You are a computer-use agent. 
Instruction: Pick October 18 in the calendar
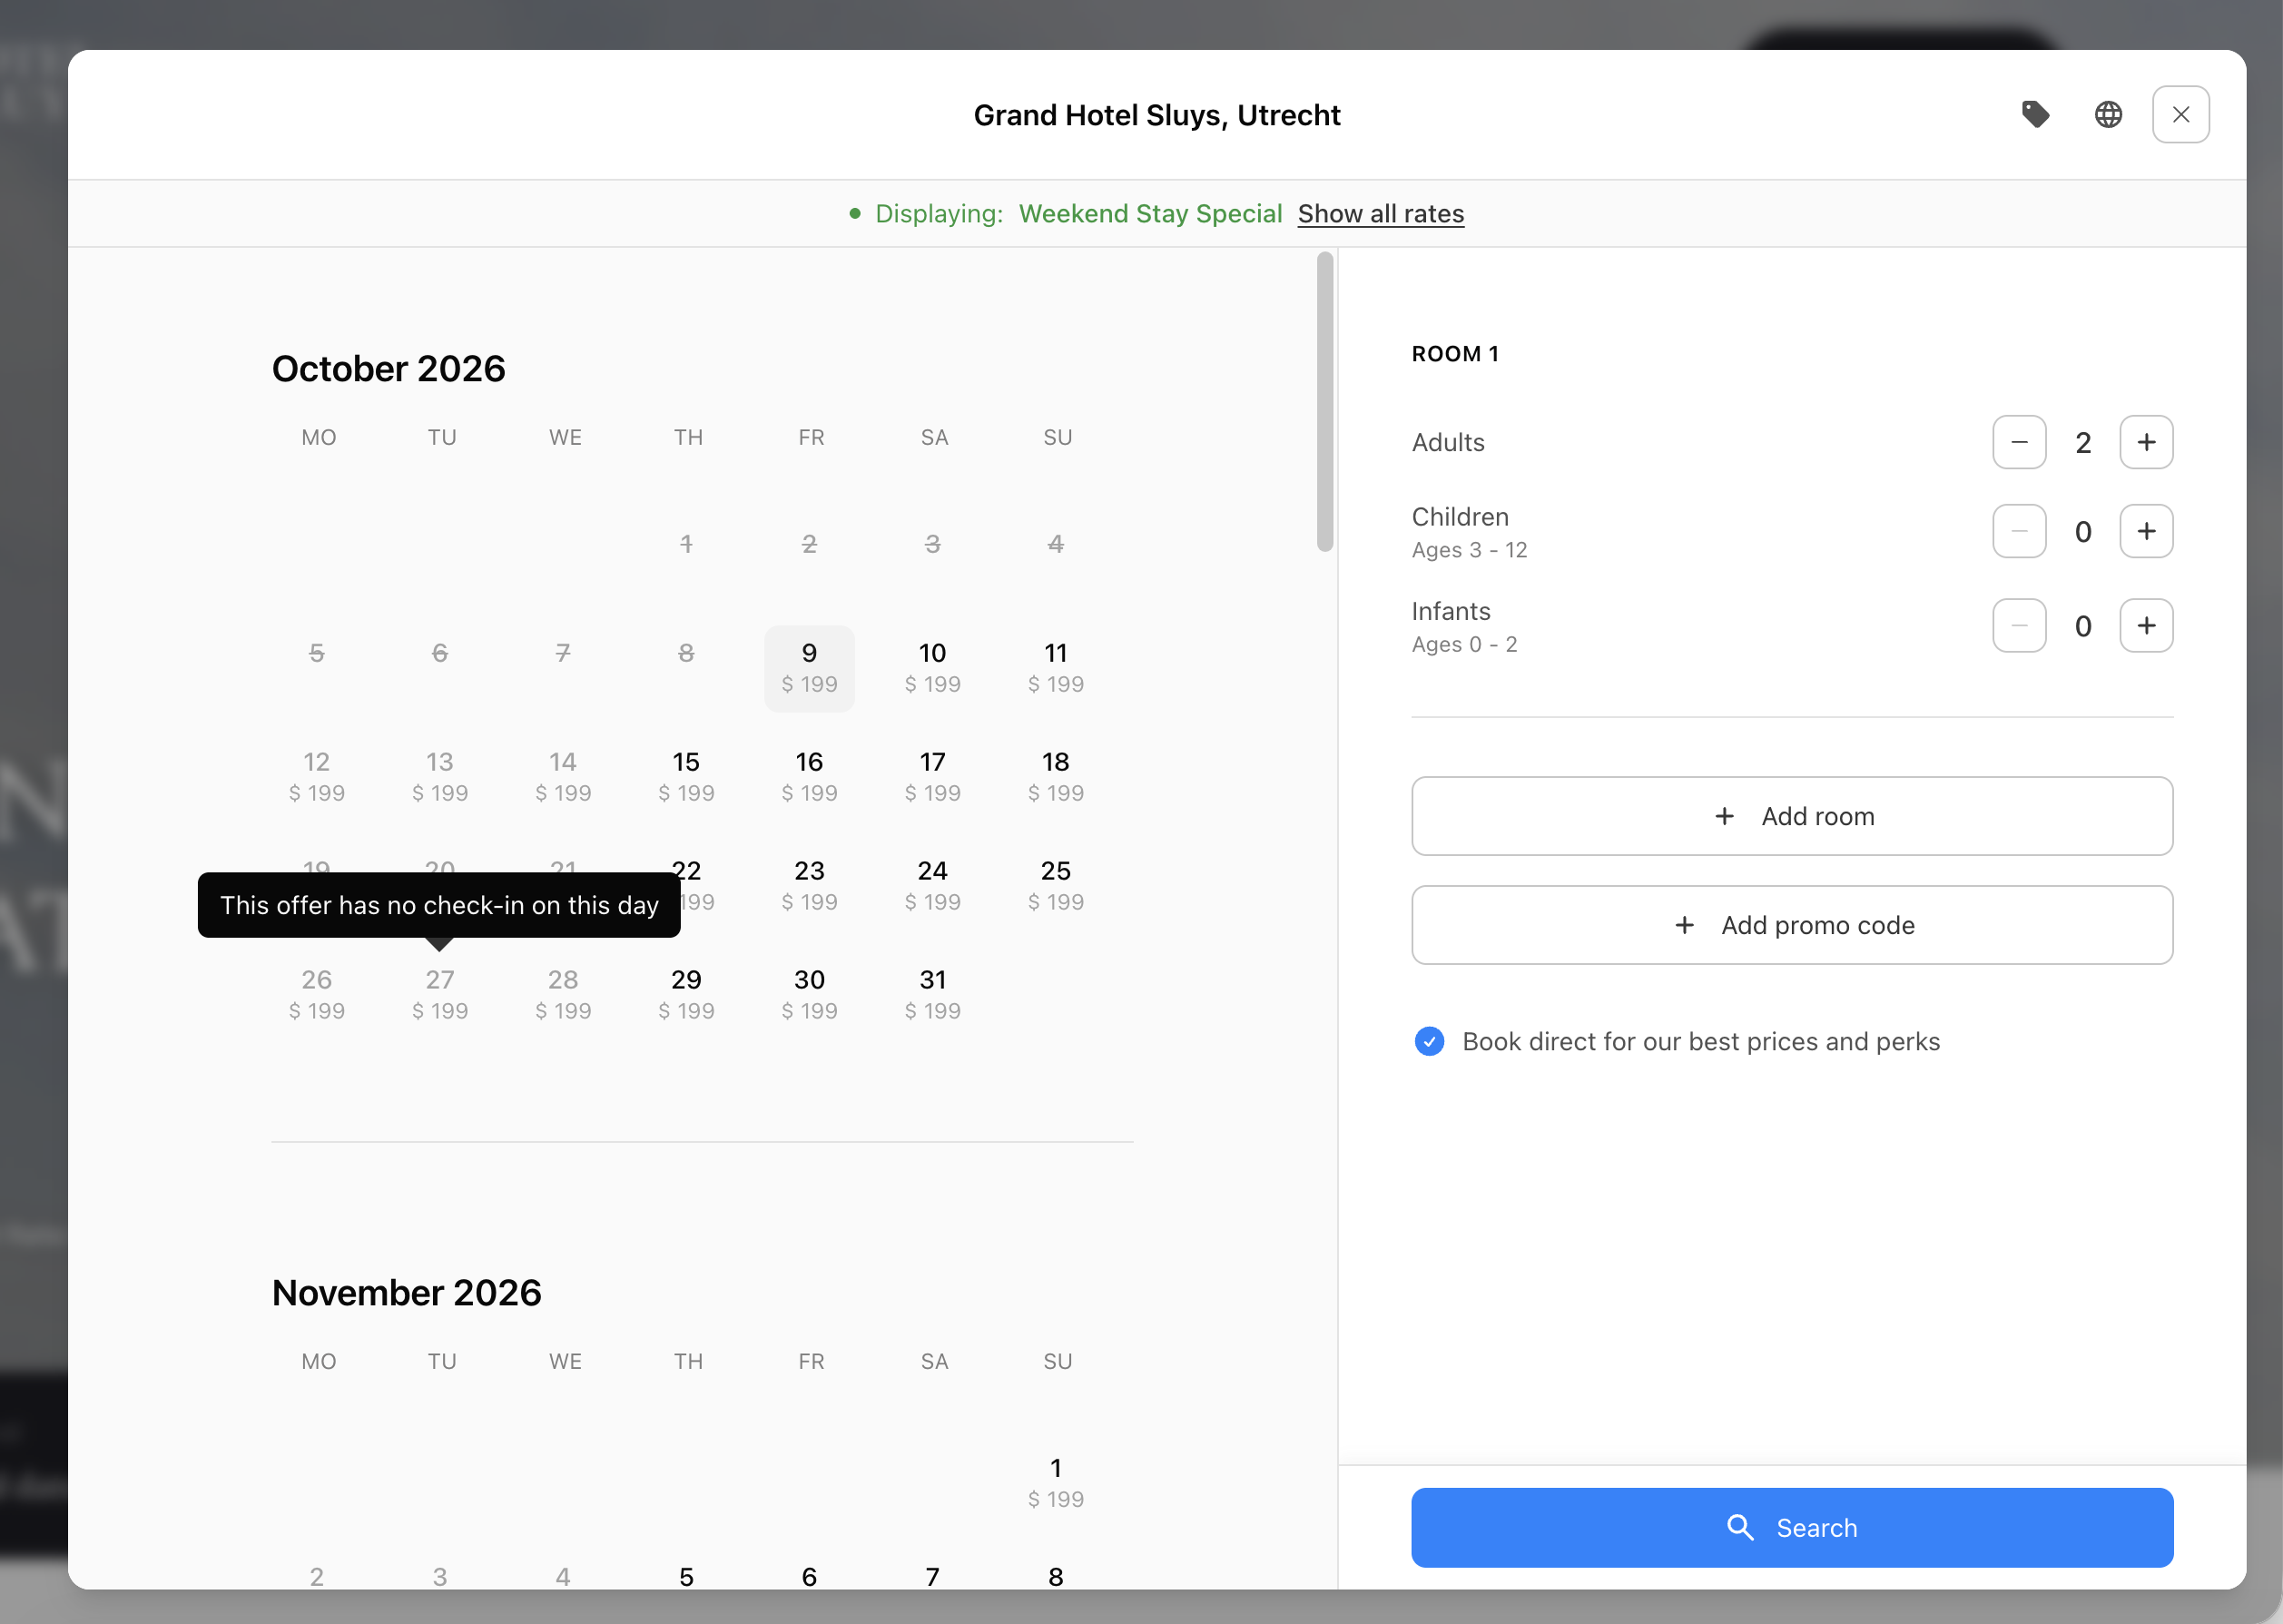pyautogui.click(x=1055, y=777)
